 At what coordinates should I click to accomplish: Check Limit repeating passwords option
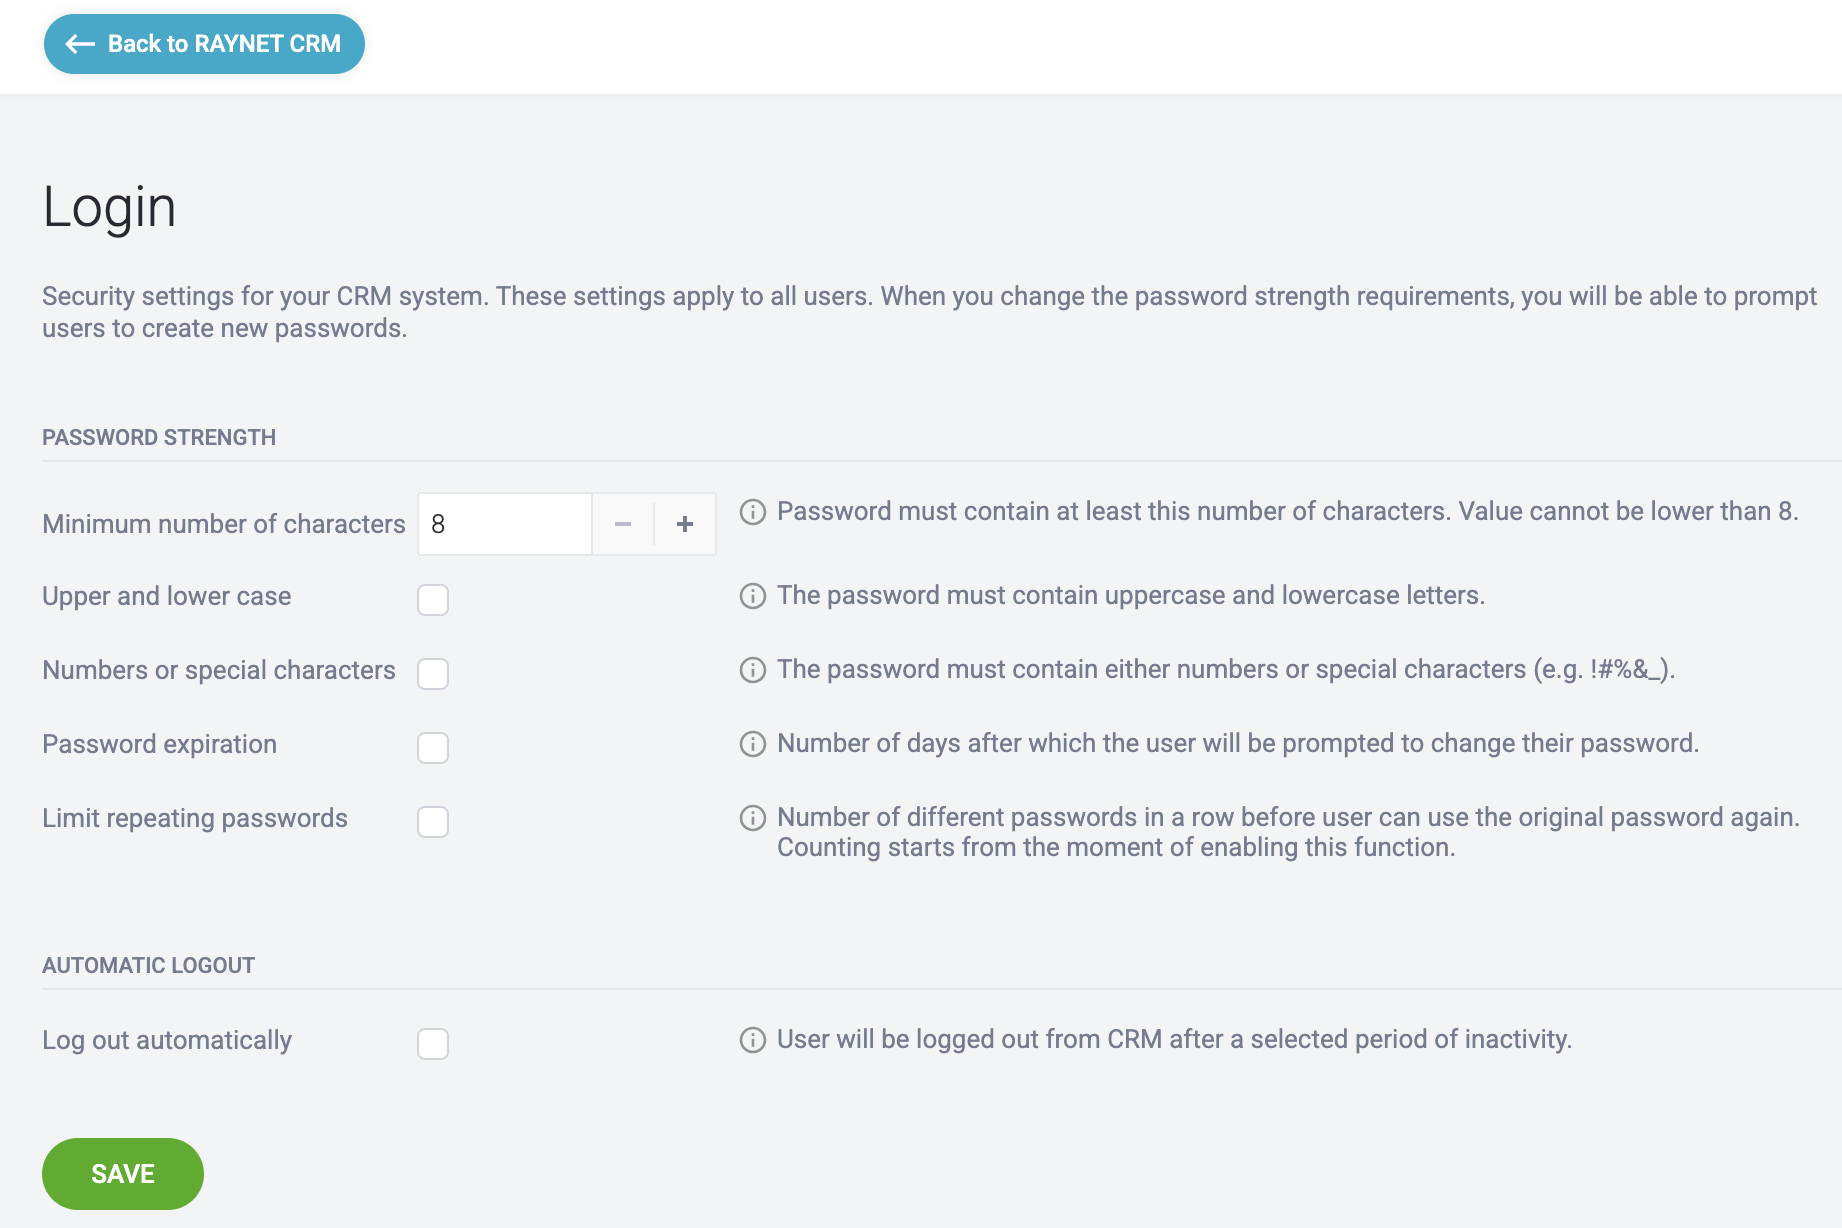click(433, 822)
